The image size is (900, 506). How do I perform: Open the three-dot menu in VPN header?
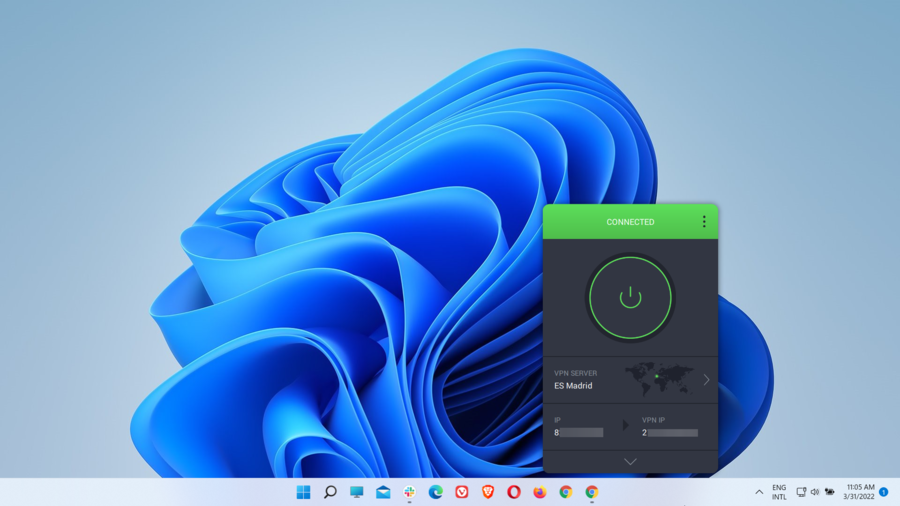(704, 222)
